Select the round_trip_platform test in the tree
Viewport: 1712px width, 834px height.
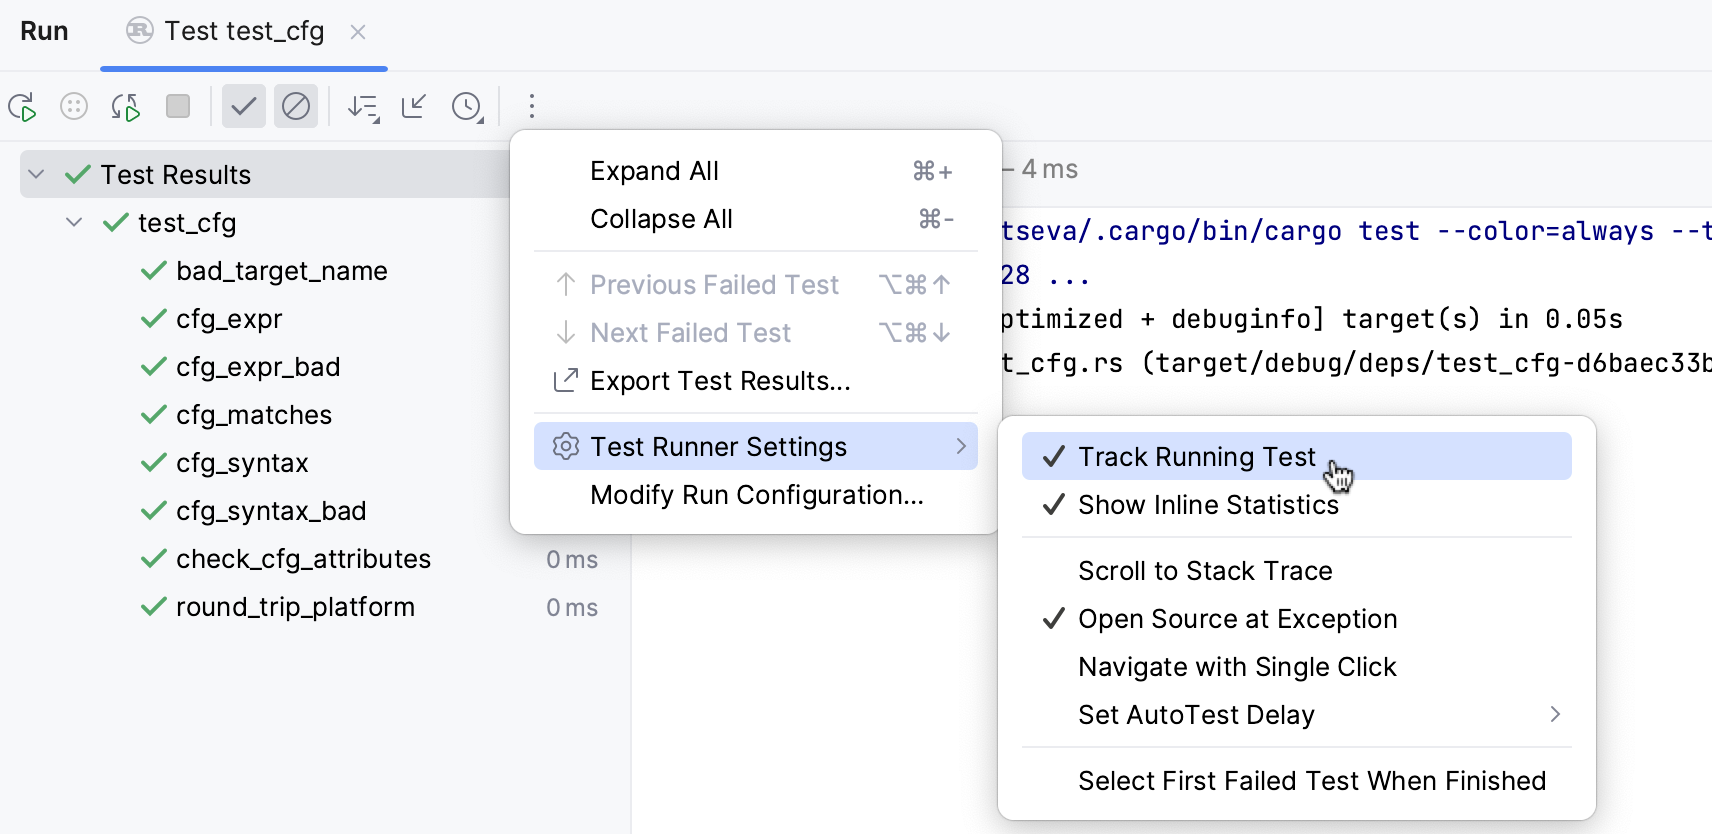tap(294, 607)
